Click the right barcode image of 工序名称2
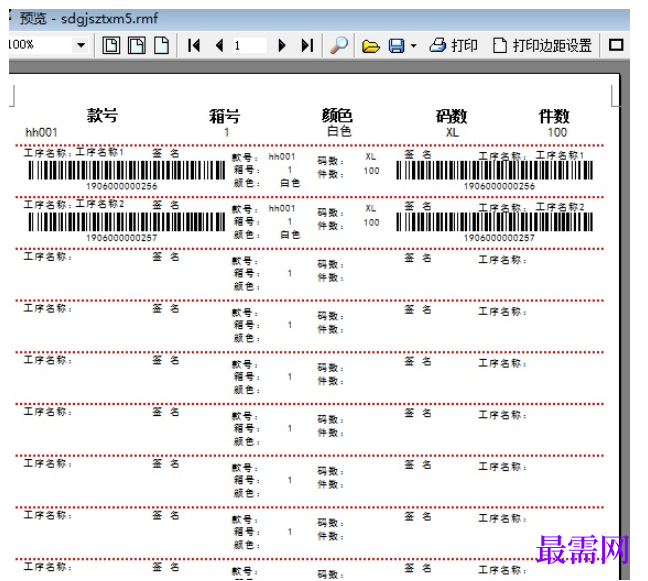 [x=494, y=222]
